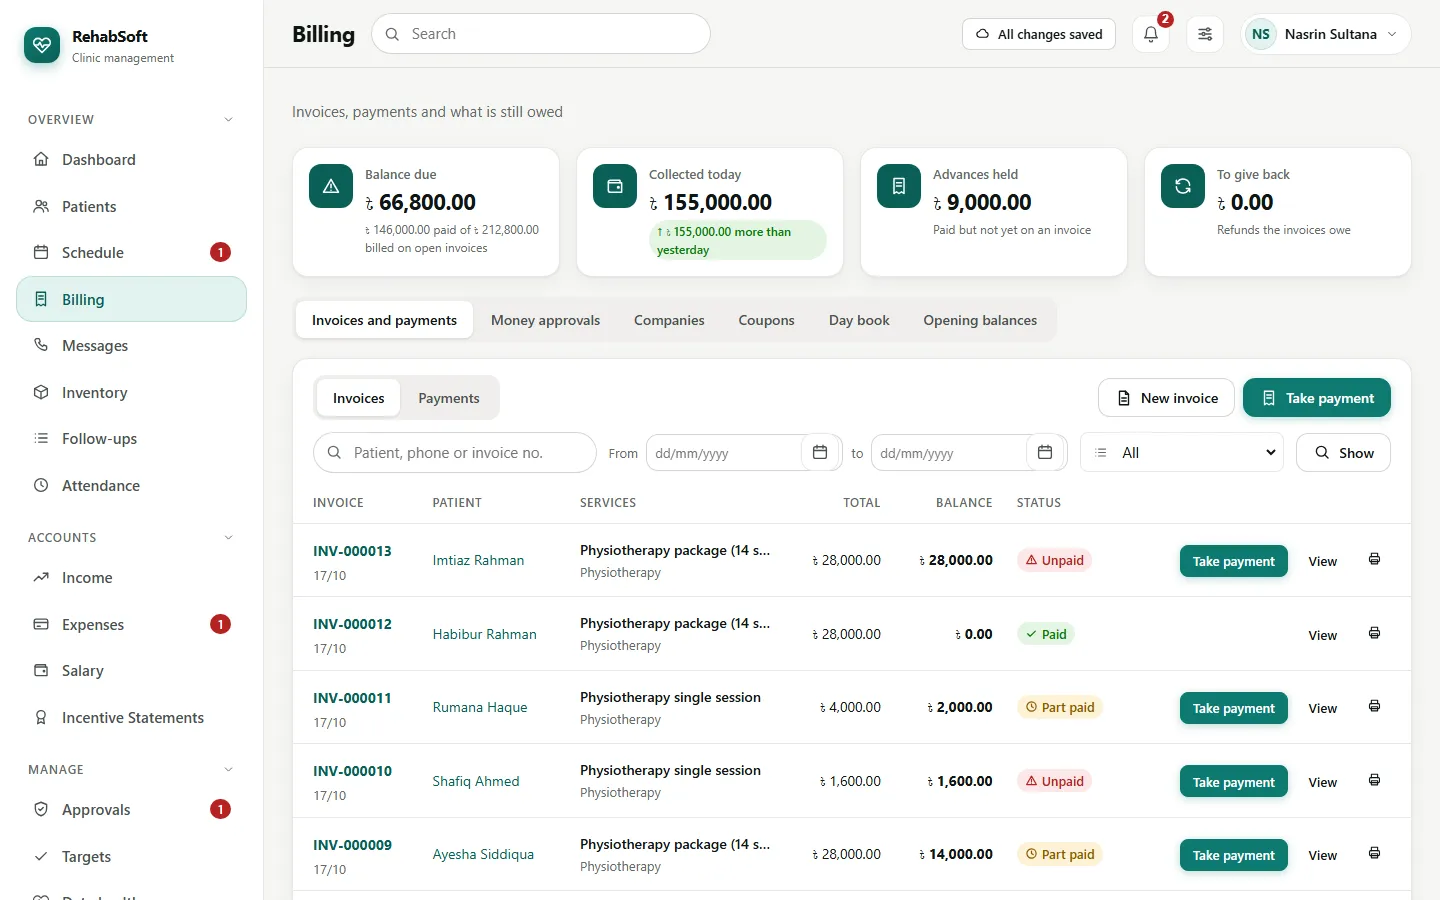Open Dashboard from the sidebar
This screenshot has width=1440, height=900.
pos(131,160)
